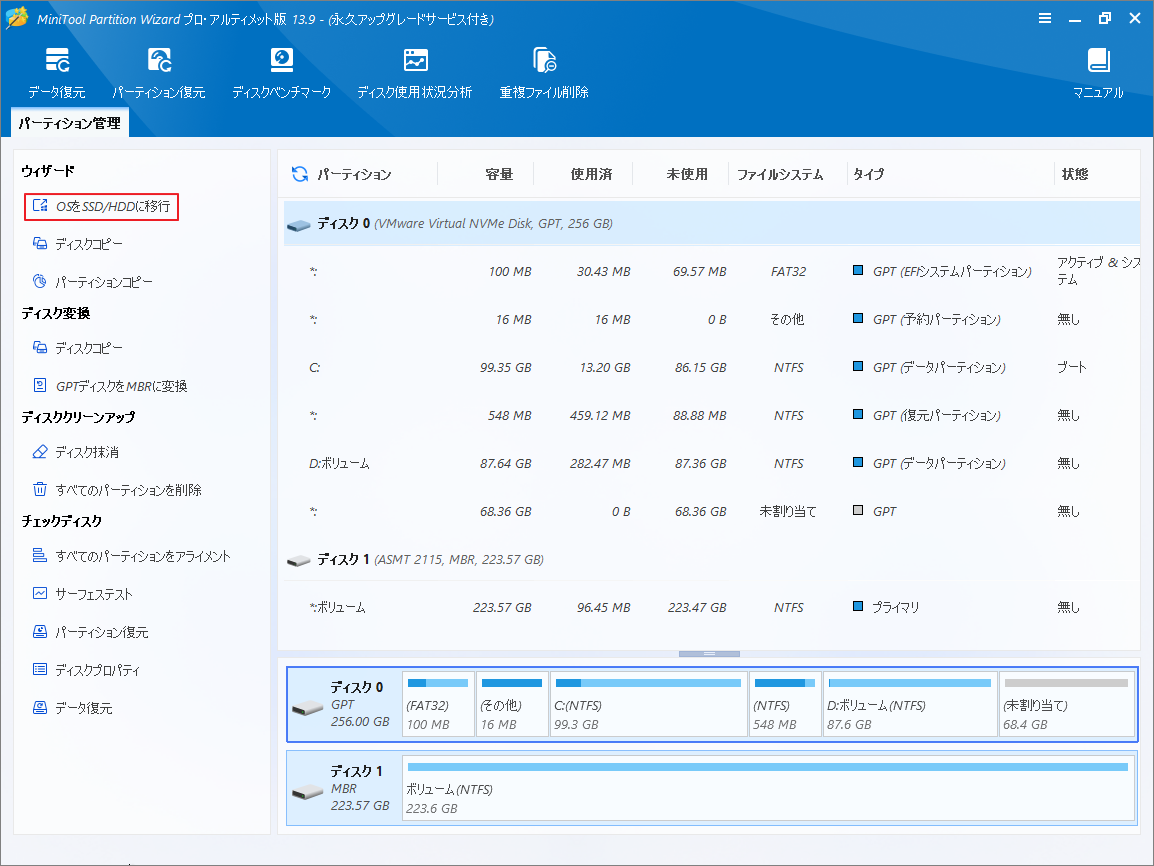
Task: Sort by 未使用 column header
Action: click(687, 174)
